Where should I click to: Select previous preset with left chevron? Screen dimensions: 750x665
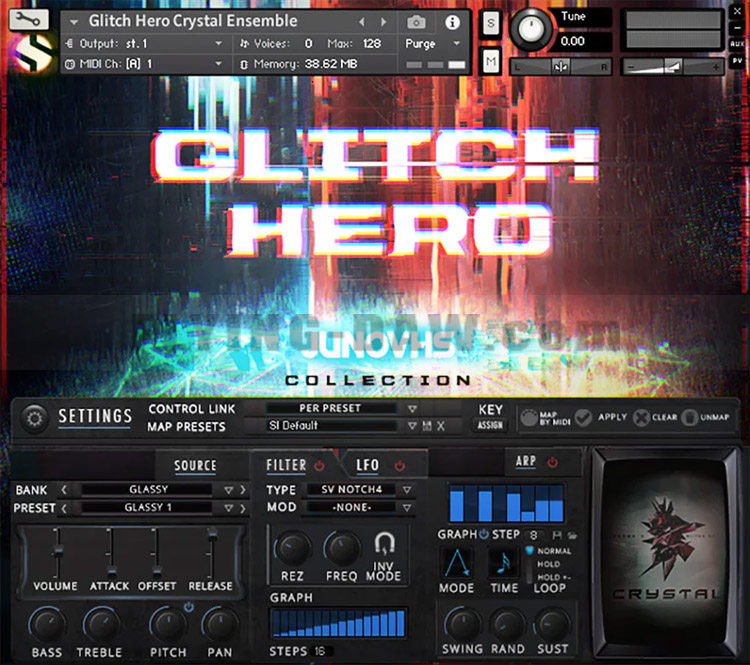pyautogui.click(x=64, y=508)
